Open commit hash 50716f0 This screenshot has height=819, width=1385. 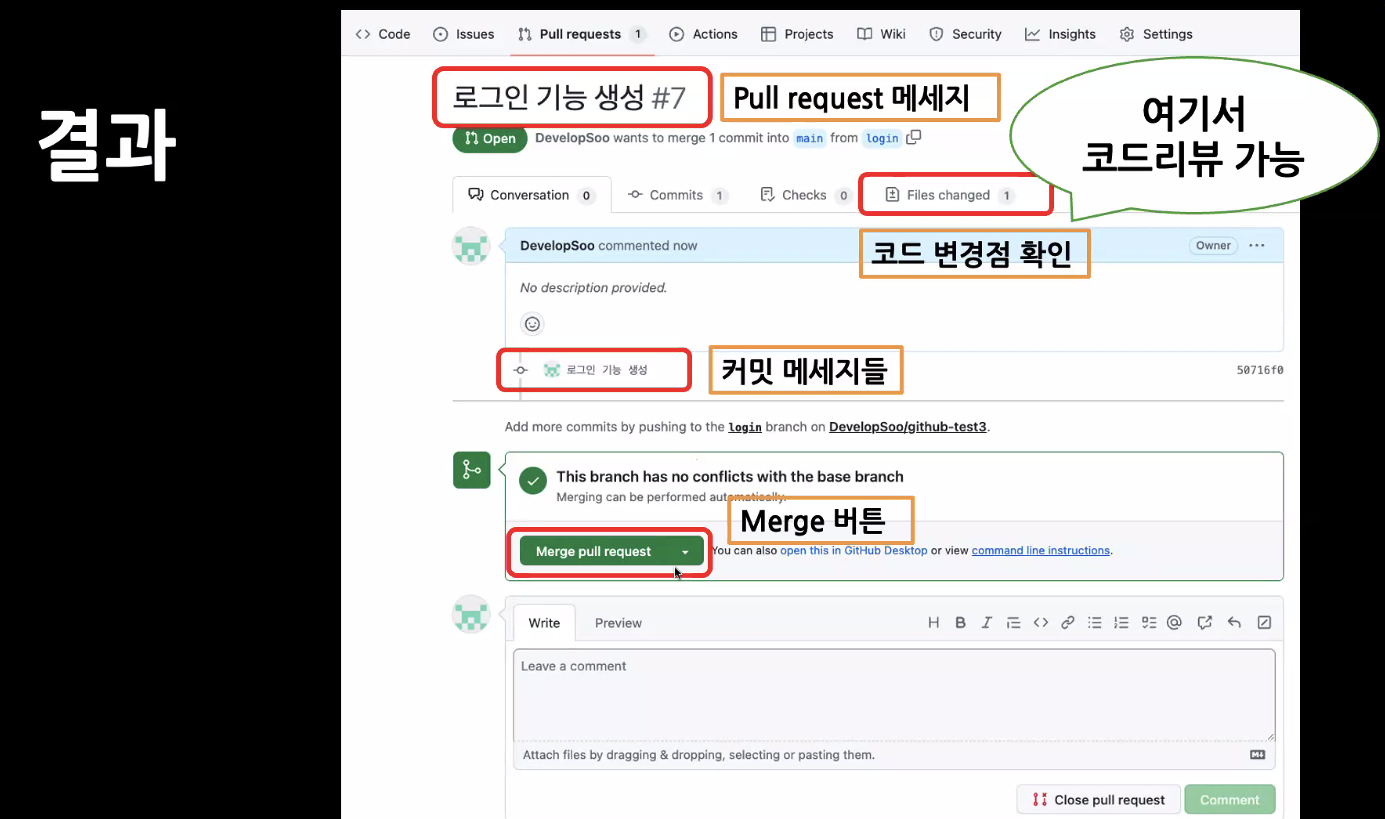pyautogui.click(x=1260, y=370)
